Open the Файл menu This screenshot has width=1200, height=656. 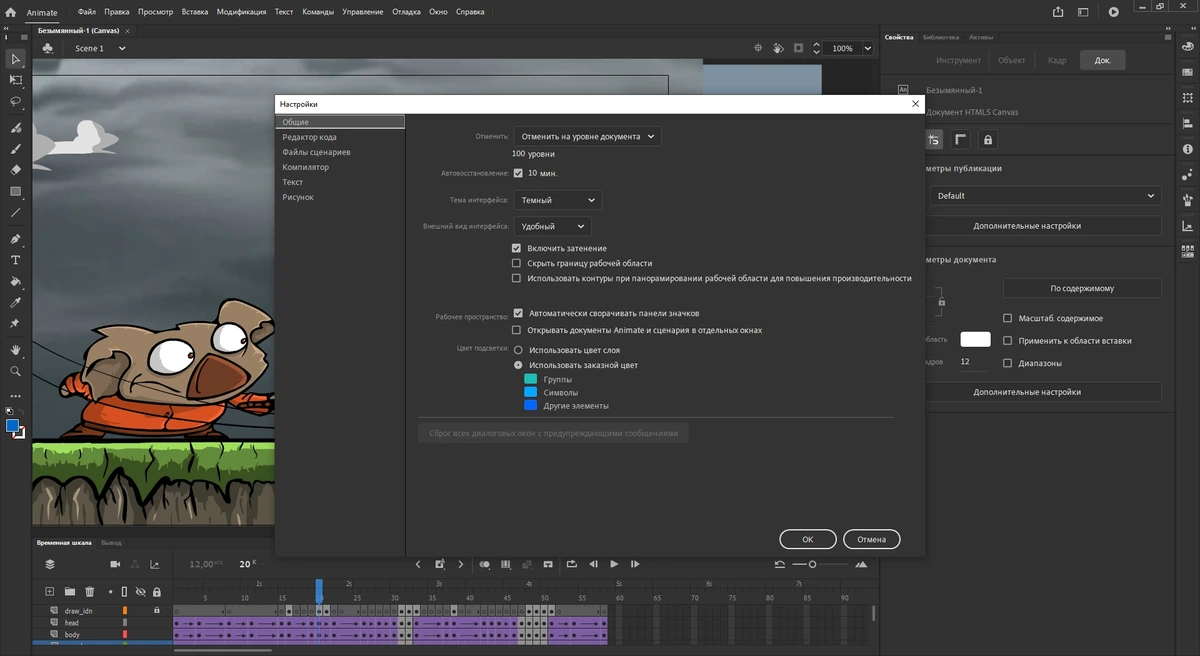pyautogui.click(x=86, y=12)
